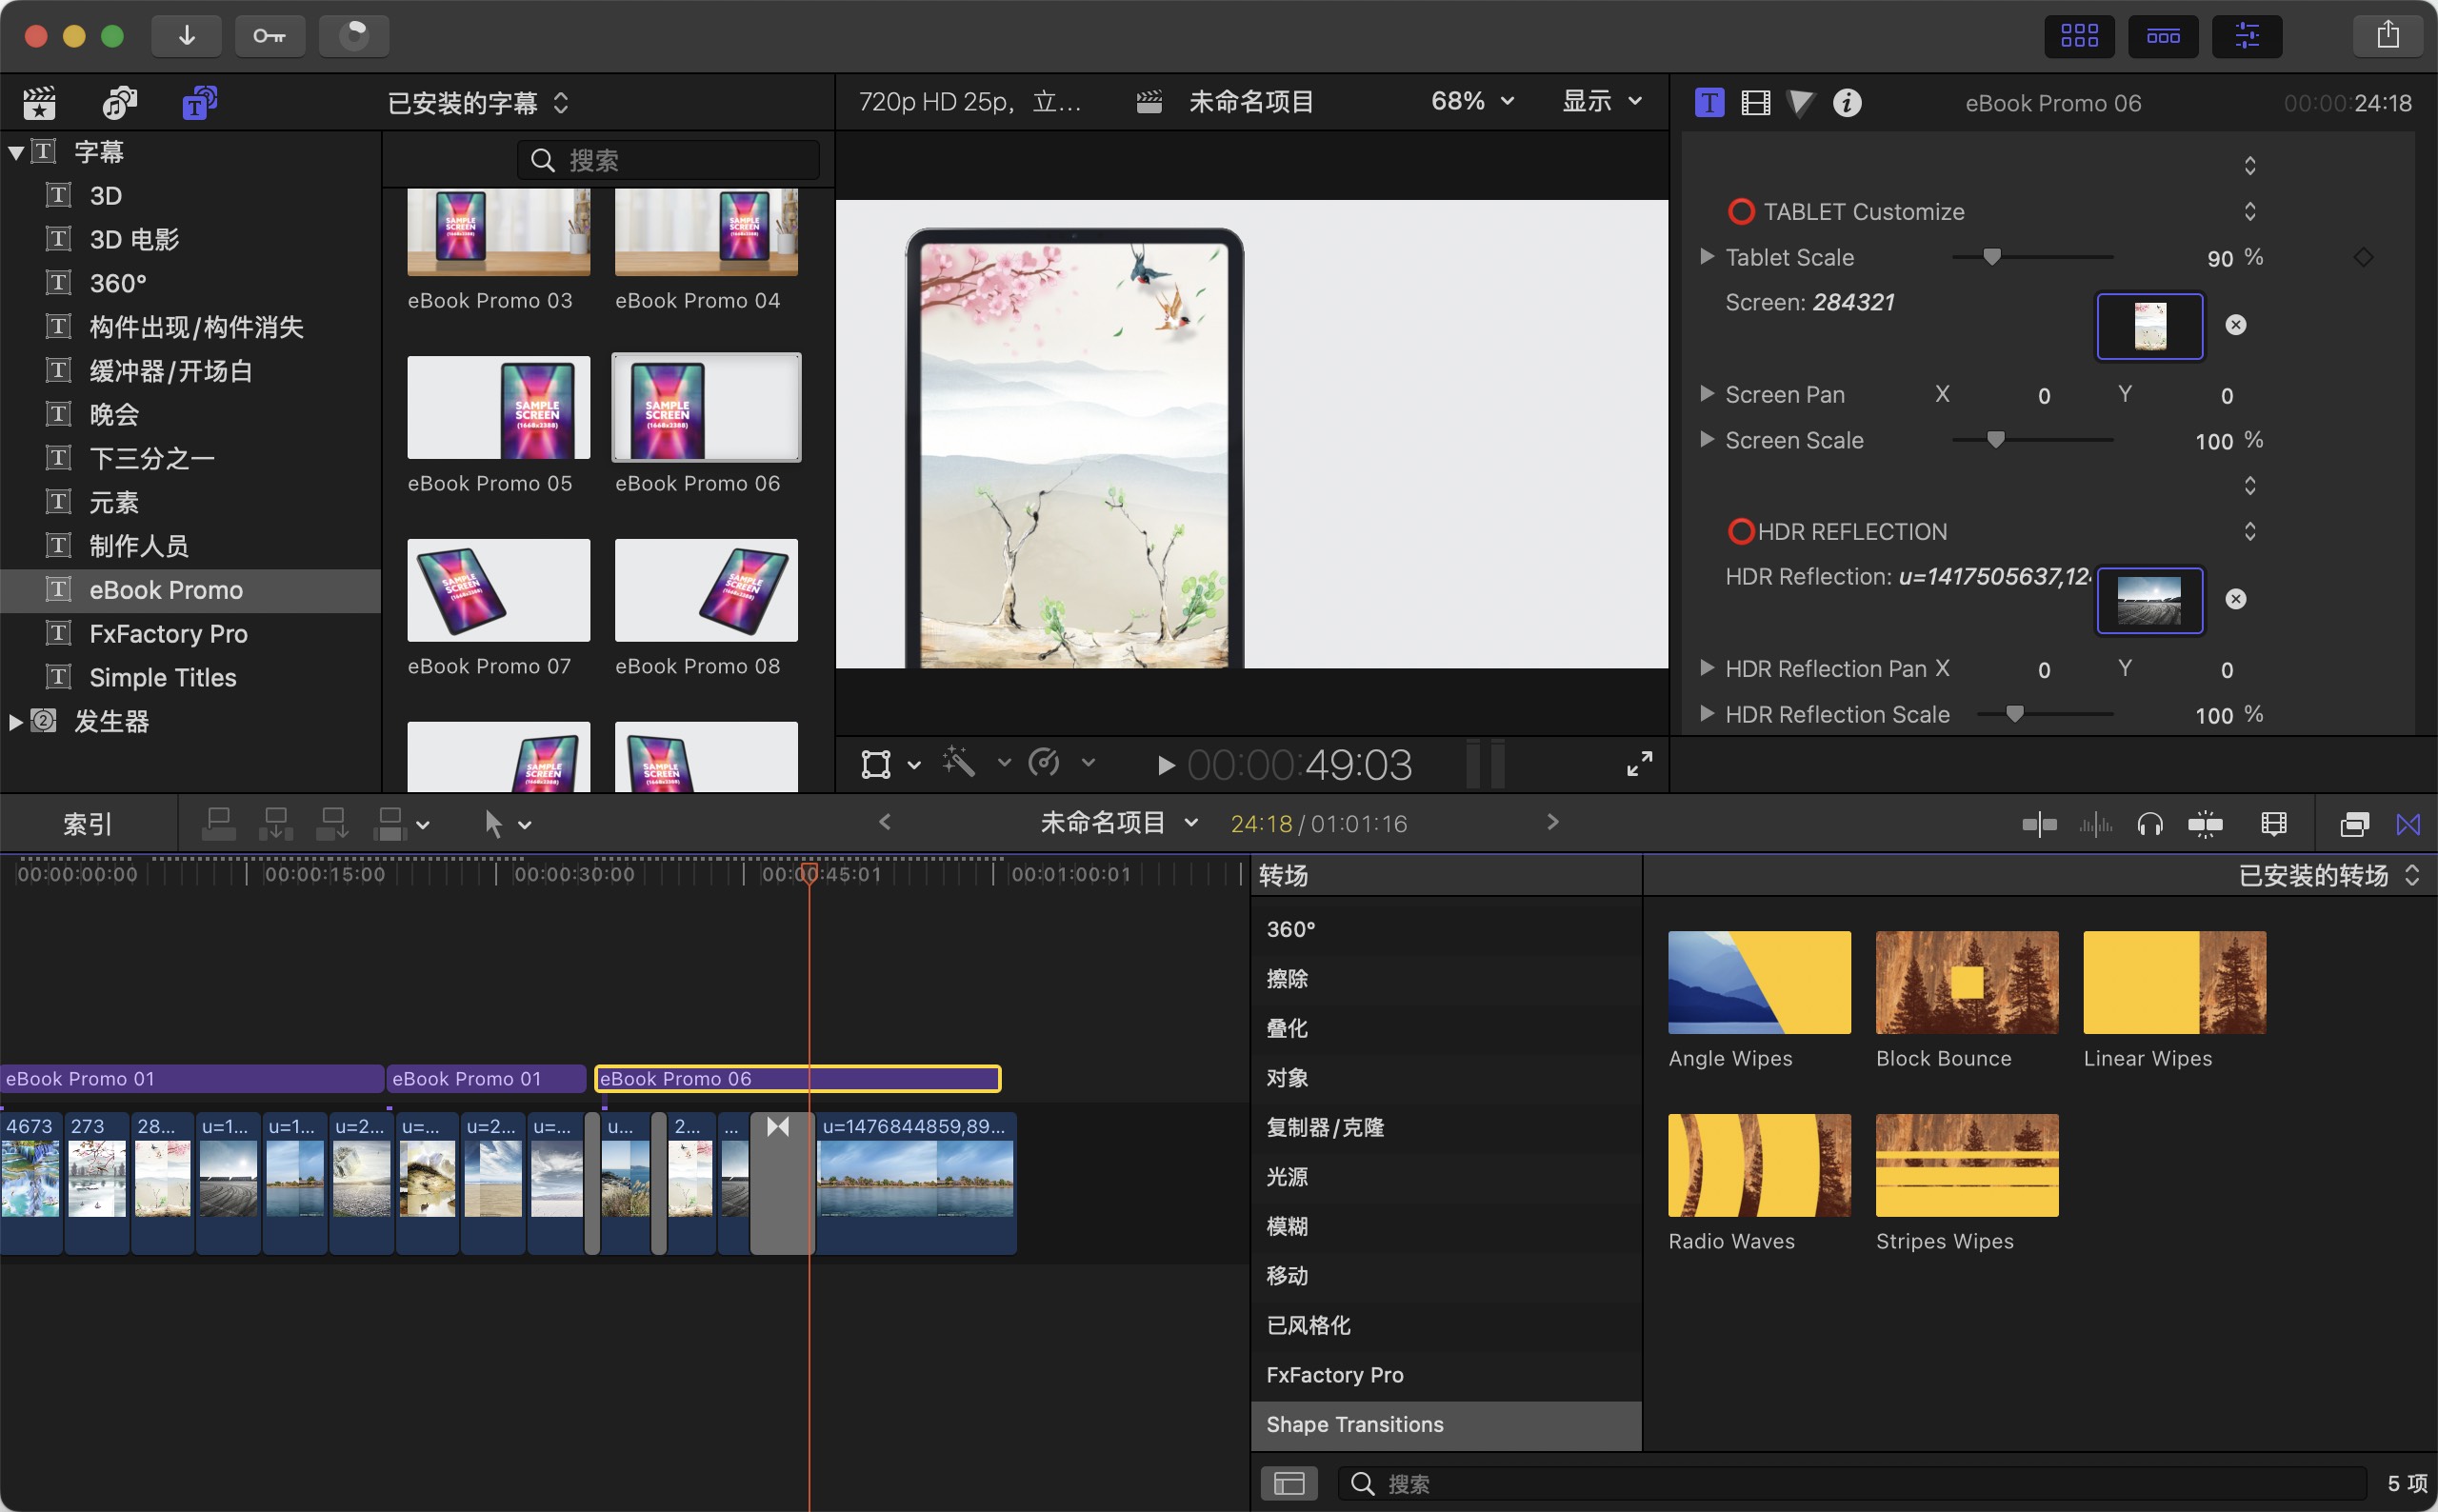Expand the 发生器 category tree
2438x1512 pixels.
pos(15,721)
